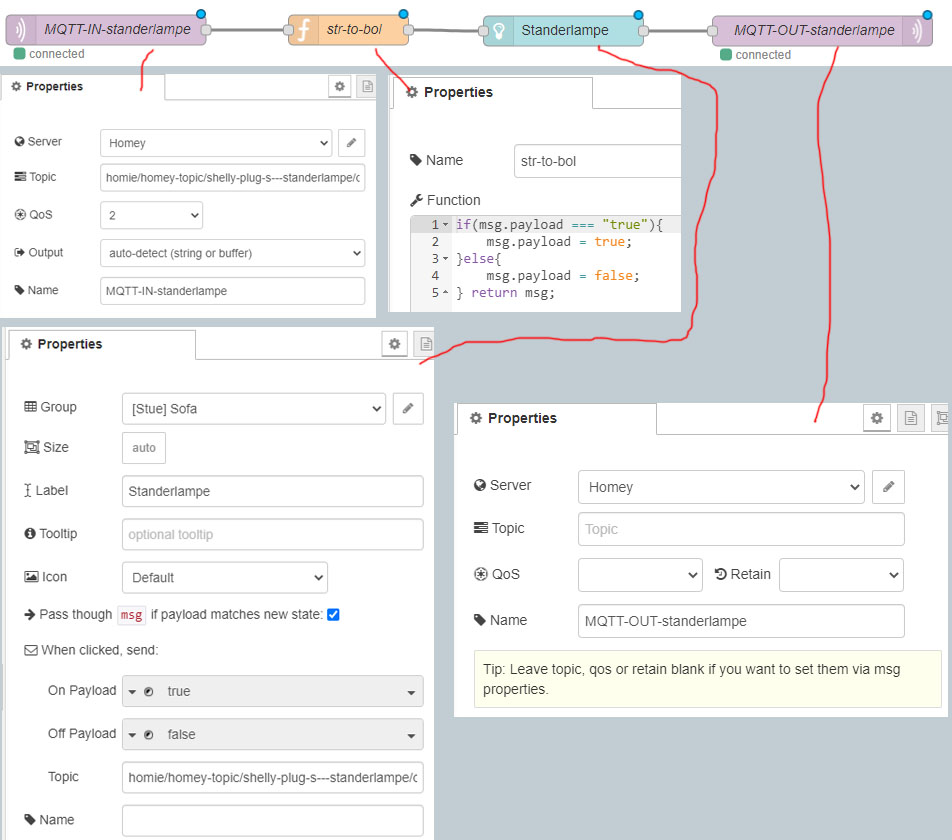The width and height of the screenshot is (952, 840).
Task: Collapse code fold arrow on line 3 else
Action: pyautogui.click(x=445, y=259)
